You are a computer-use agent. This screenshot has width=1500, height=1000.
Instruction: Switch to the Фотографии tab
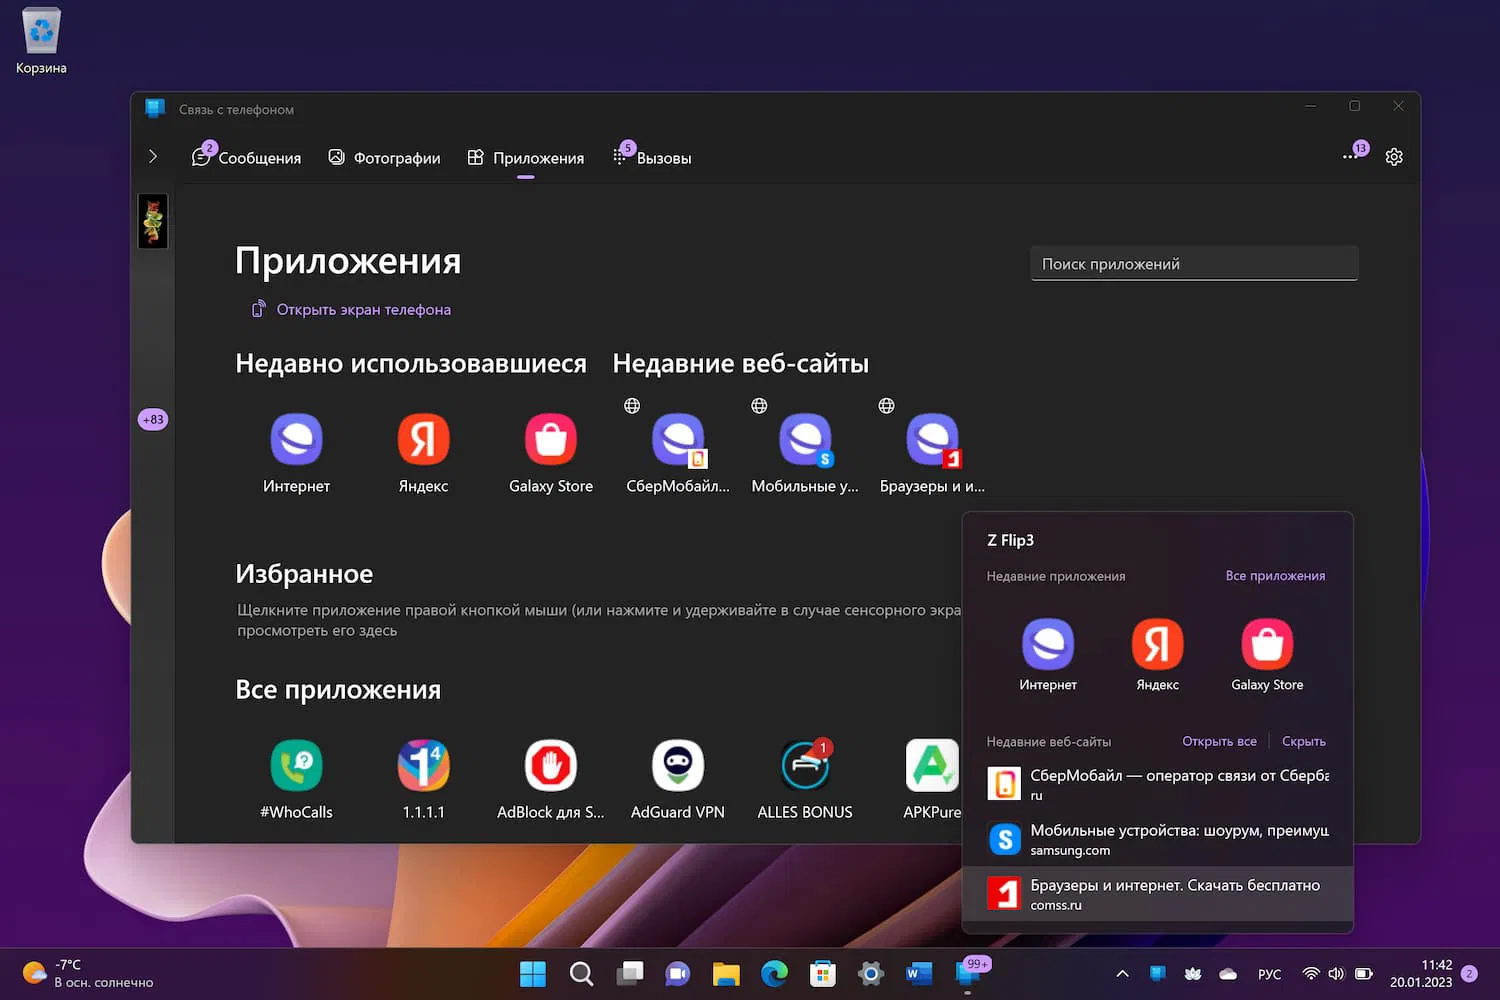pyautogui.click(x=384, y=158)
